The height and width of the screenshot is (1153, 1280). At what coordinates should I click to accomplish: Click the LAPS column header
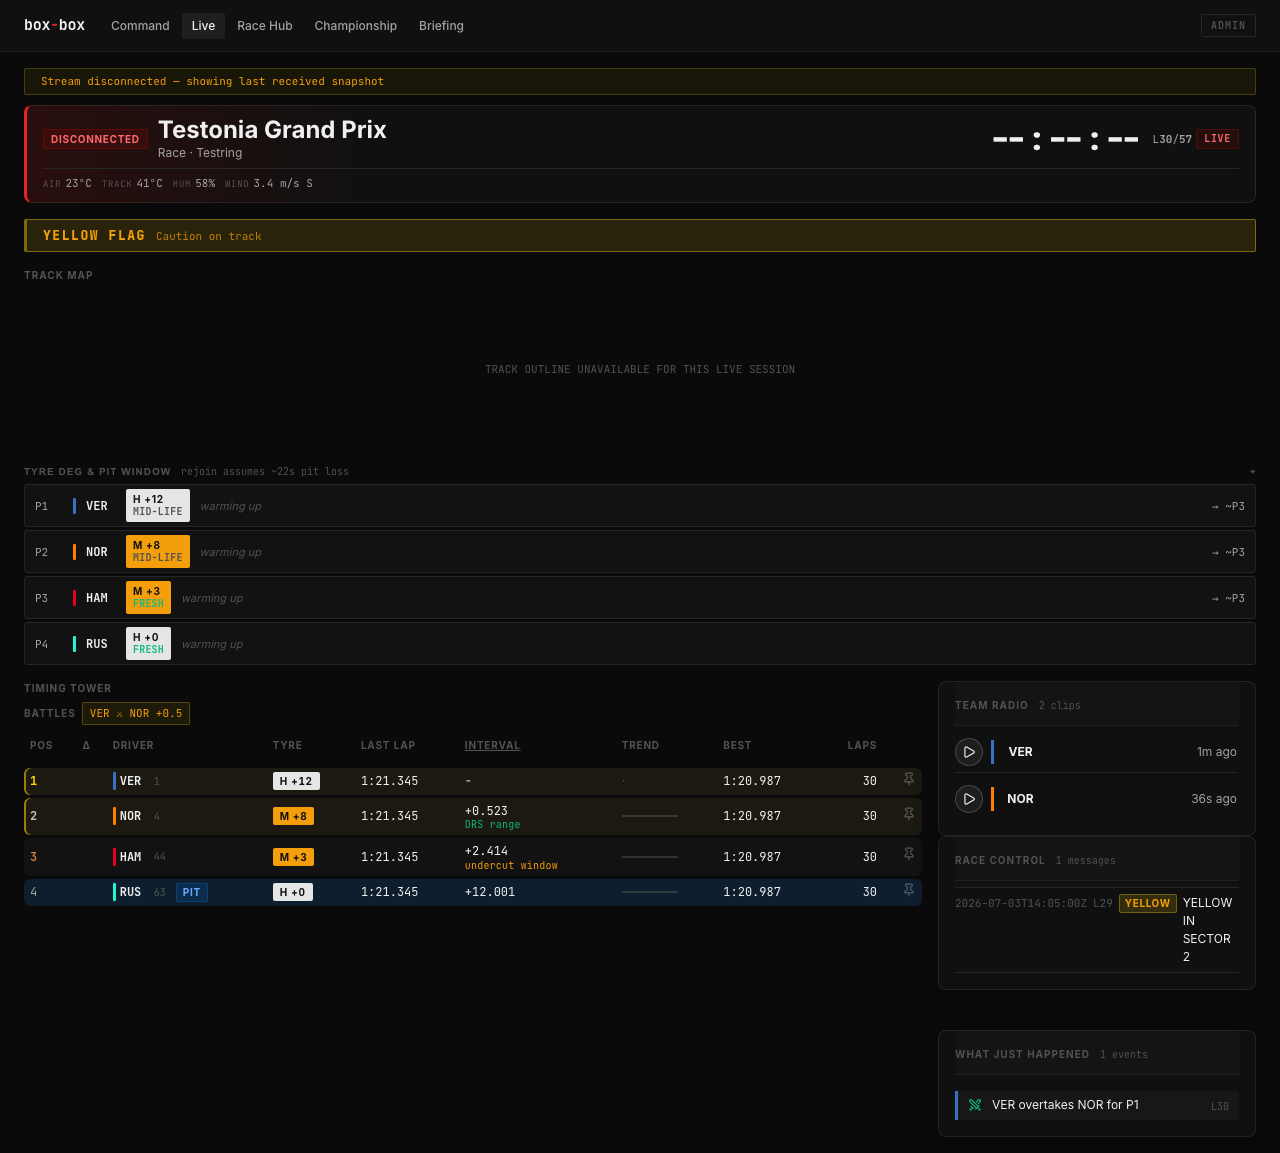coord(862,745)
